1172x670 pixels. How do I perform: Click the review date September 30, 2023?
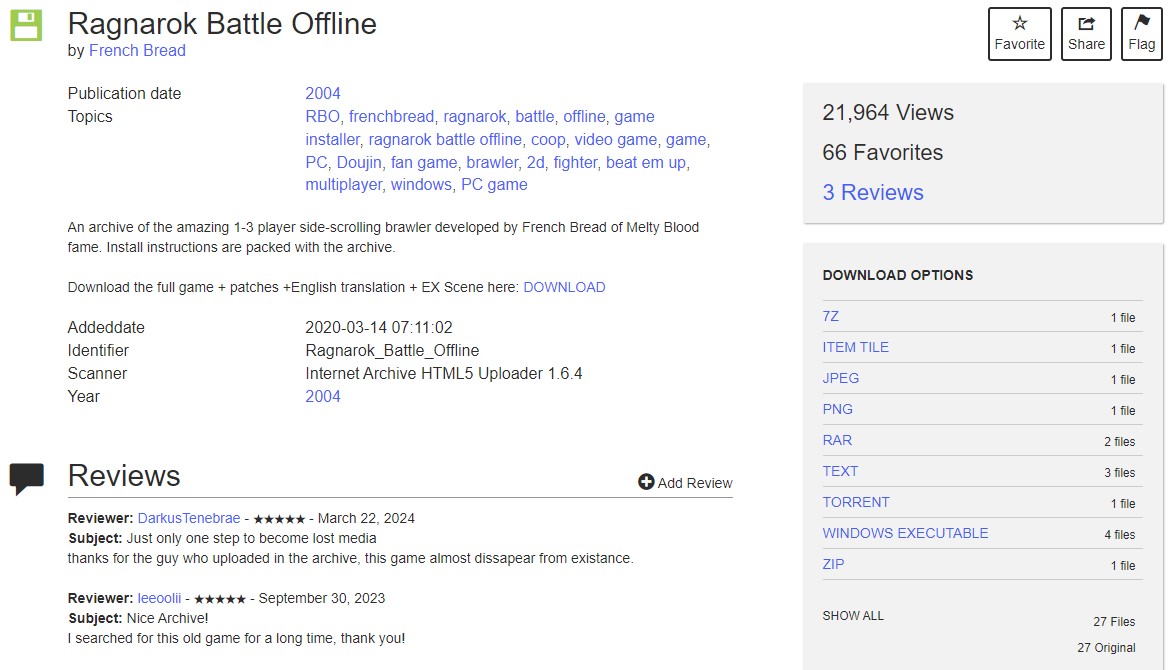(x=321, y=598)
